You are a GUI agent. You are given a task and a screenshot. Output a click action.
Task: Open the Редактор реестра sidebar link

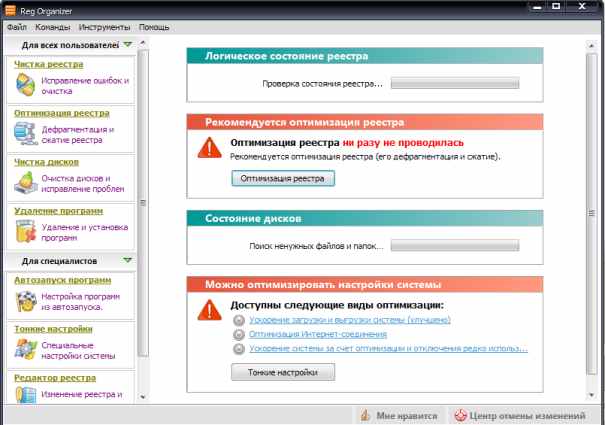point(55,378)
